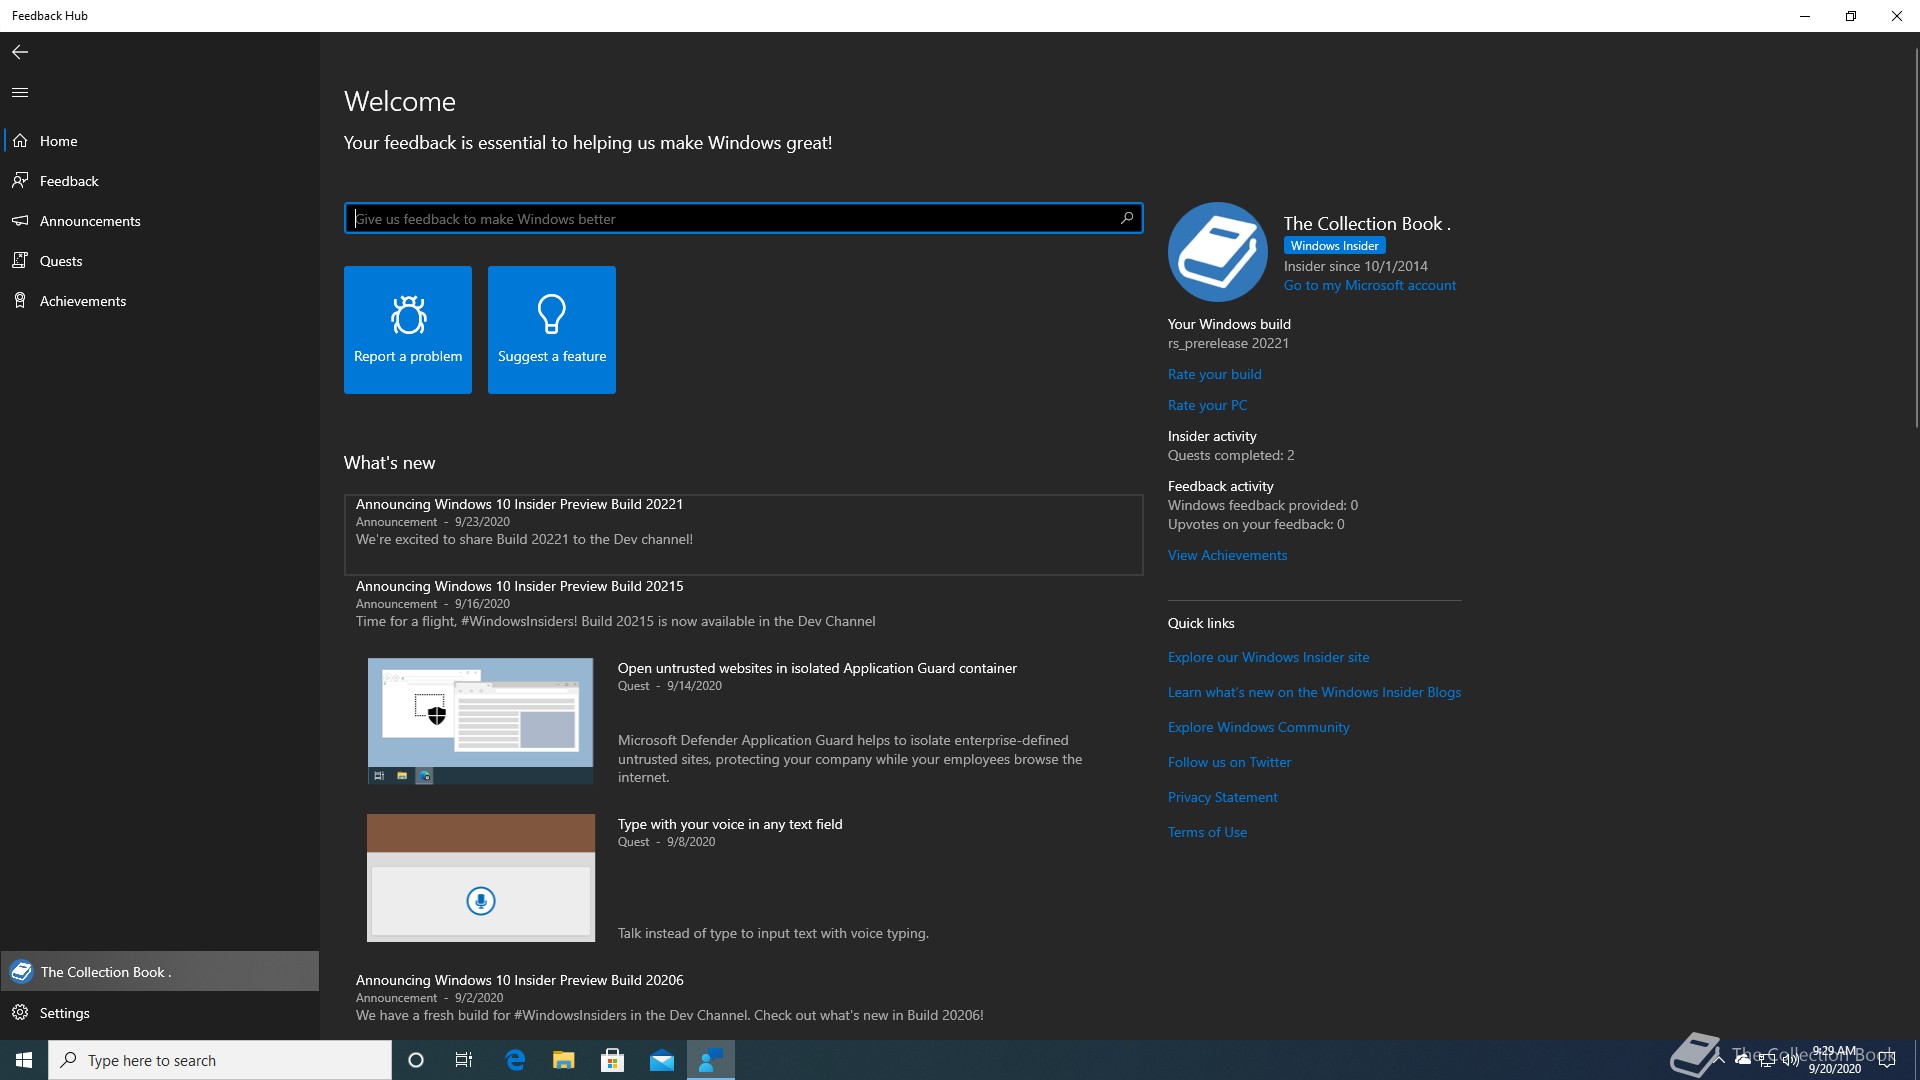The width and height of the screenshot is (1920, 1080).
Task: Click the volume tray icon
Action: pyautogui.click(x=1790, y=1060)
